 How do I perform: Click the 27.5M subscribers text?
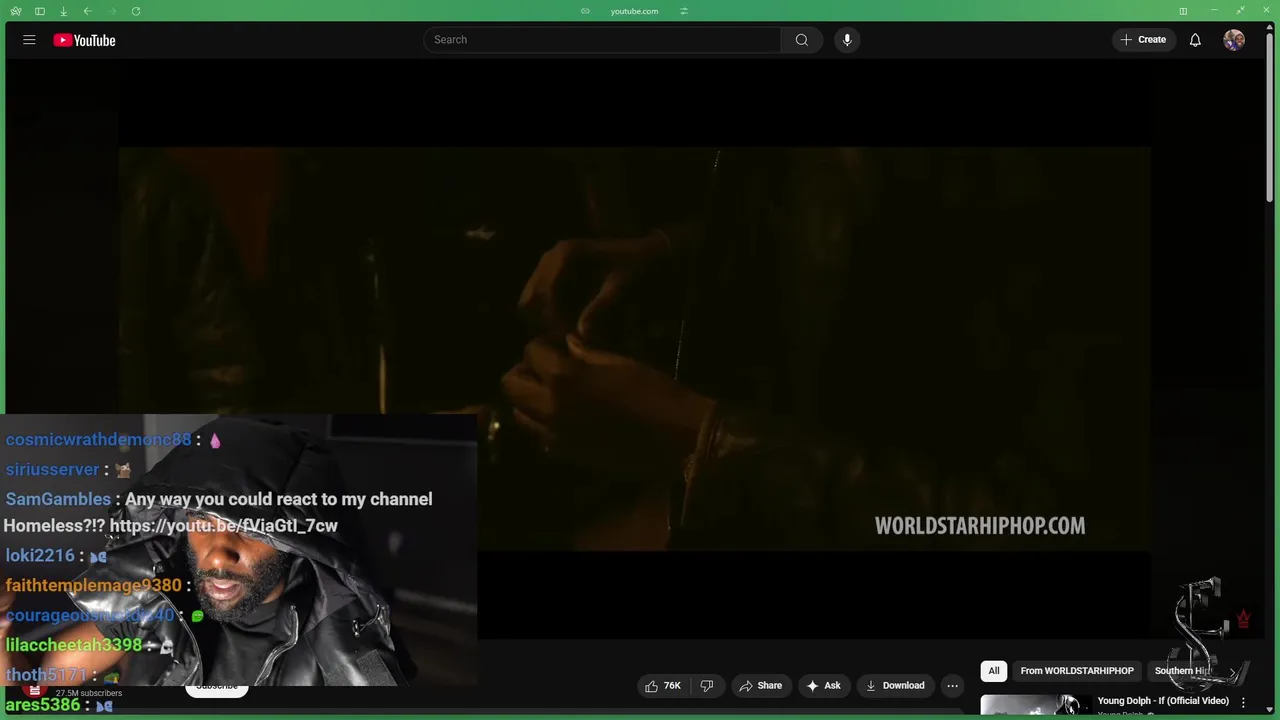pyautogui.click(x=88, y=693)
